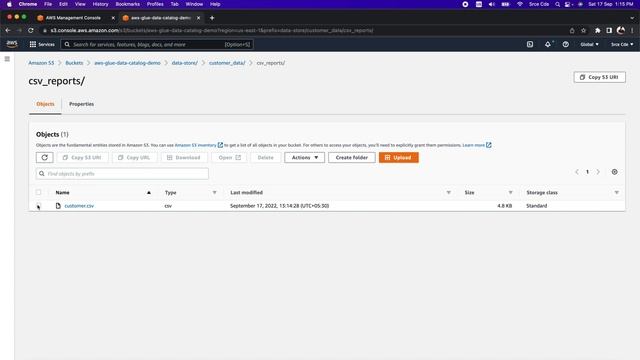Screen dimensions: 640x360
Task: Click the browser forward arrow
Action: pos(19,30)
